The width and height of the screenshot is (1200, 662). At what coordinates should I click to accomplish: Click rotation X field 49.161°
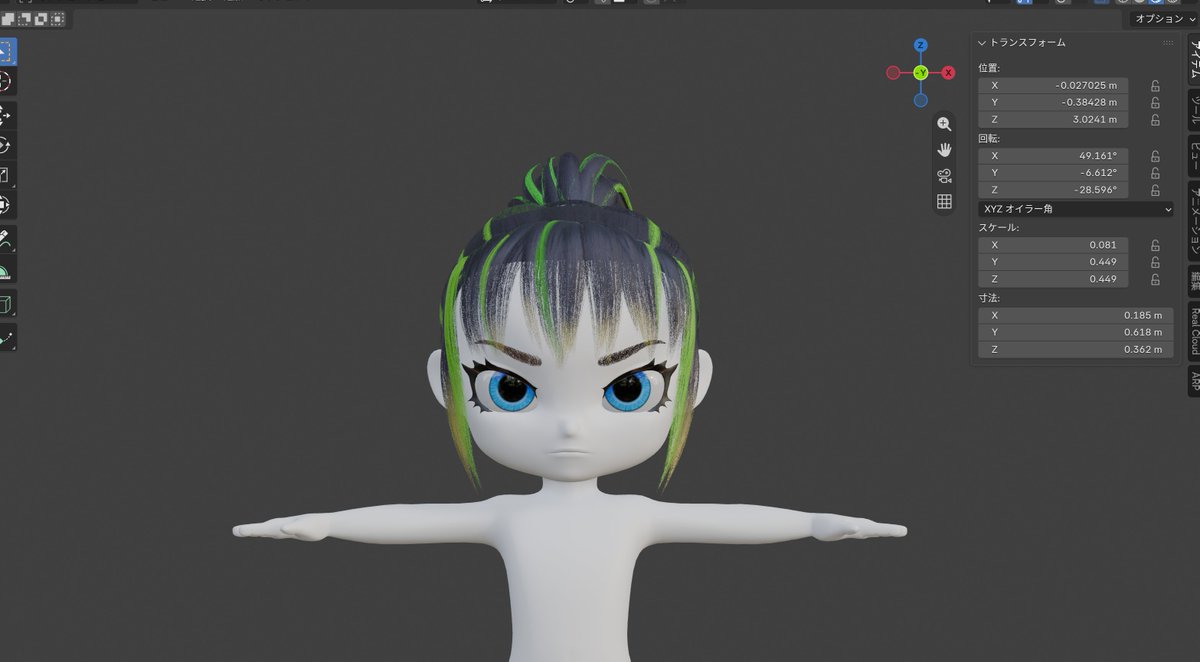click(x=1053, y=156)
